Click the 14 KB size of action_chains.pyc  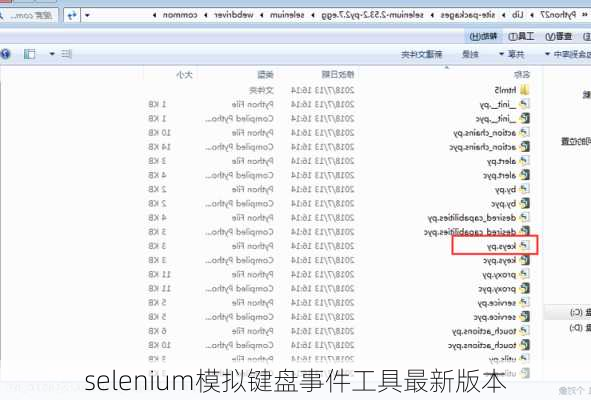click(159, 147)
